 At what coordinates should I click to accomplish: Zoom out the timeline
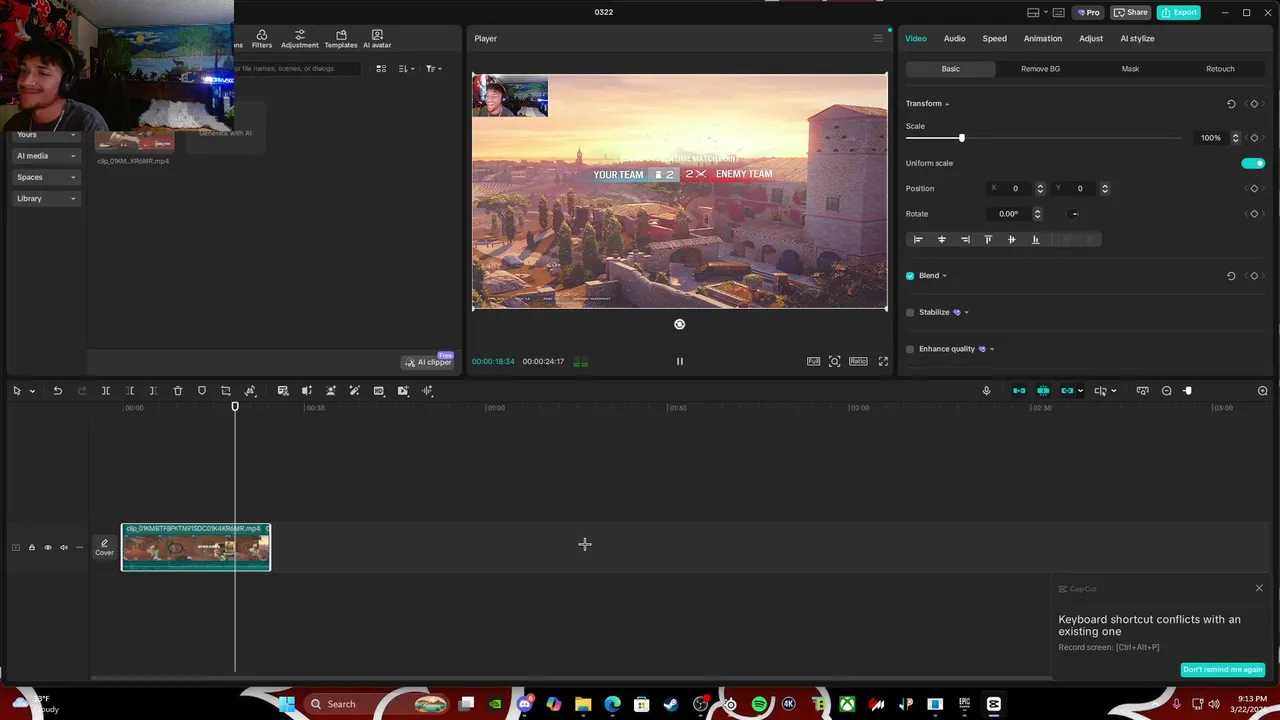tap(1167, 391)
